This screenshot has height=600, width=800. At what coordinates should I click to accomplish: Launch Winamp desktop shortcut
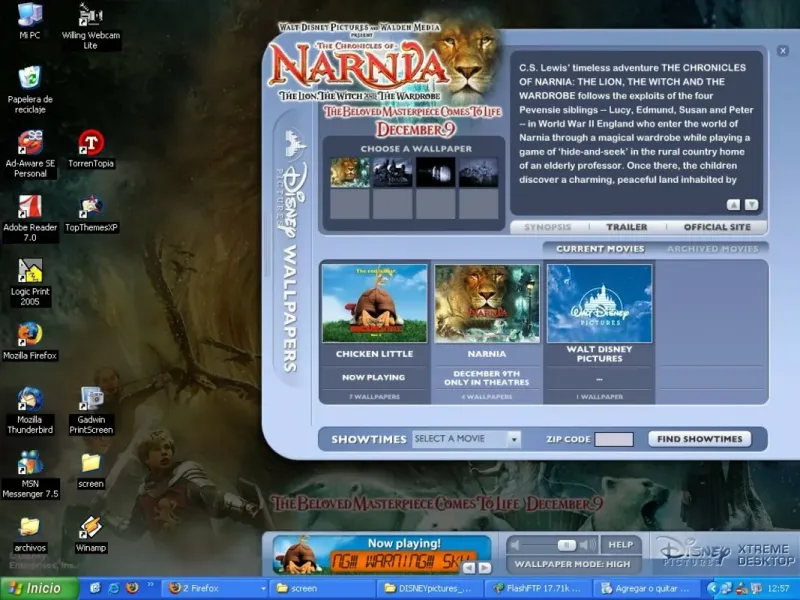click(91, 534)
